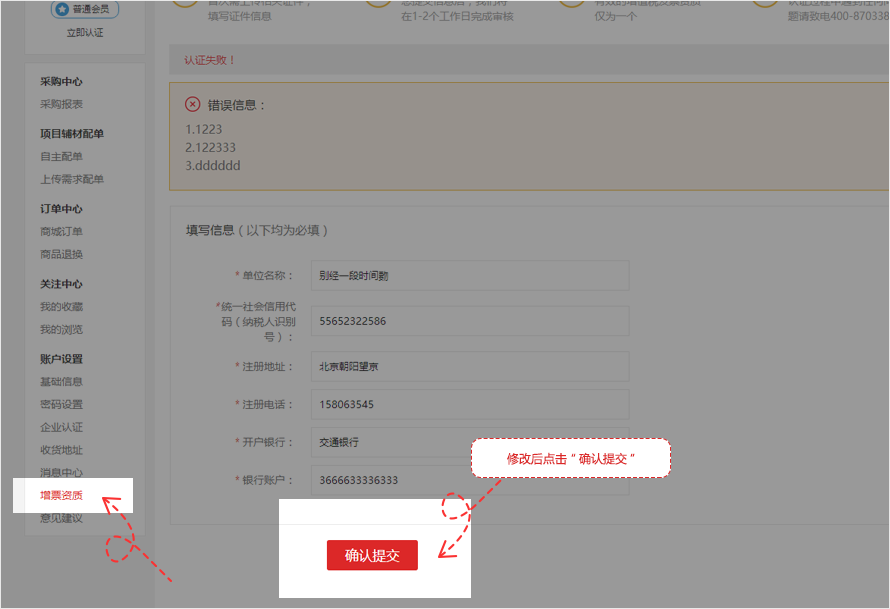Image resolution: width=890 pixels, height=609 pixels.
Task: Navigate to 商品退换
Action: point(62,255)
